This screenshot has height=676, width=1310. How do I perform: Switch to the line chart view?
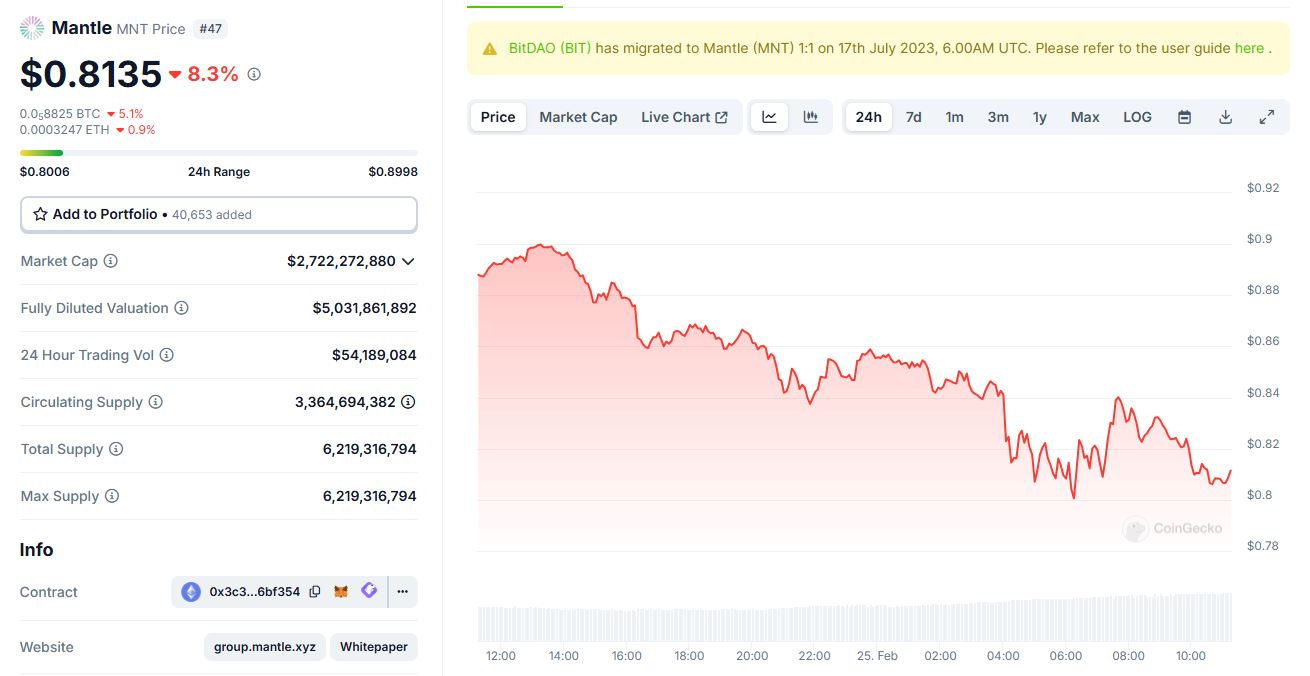point(769,117)
